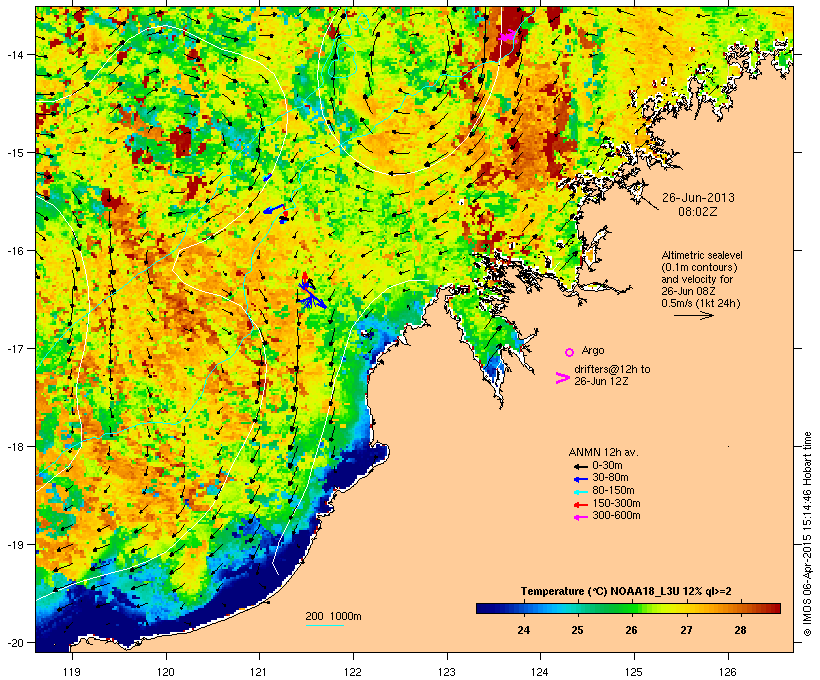
Task: Click the '30-80m' depth label
Action: click(610, 478)
